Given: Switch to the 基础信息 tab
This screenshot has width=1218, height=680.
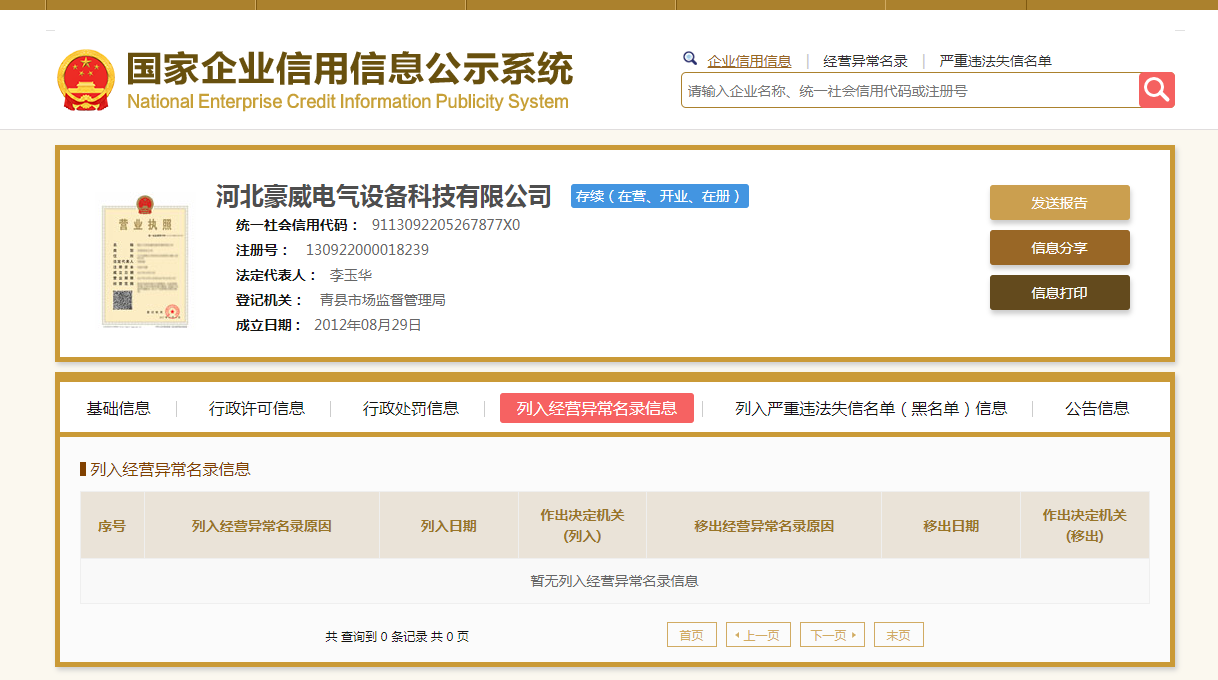Looking at the screenshot, I should point(118,408).
